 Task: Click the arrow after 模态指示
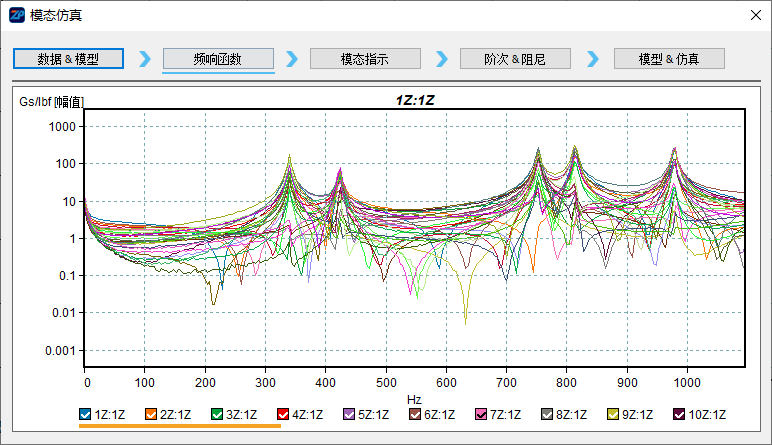pyautogui.click(x=442, y=59)
